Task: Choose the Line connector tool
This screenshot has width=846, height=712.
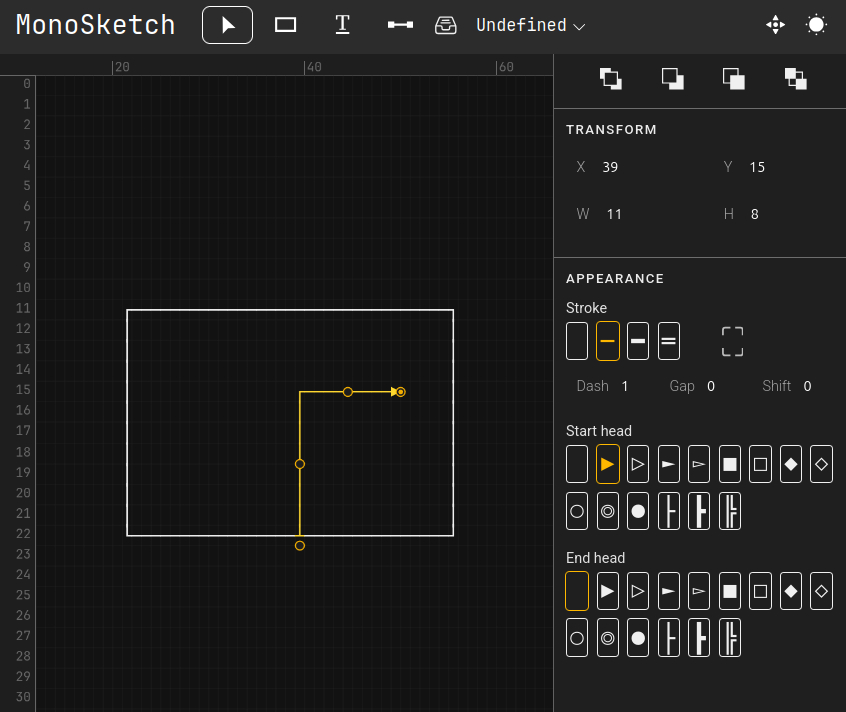Action: click(400, 25)
